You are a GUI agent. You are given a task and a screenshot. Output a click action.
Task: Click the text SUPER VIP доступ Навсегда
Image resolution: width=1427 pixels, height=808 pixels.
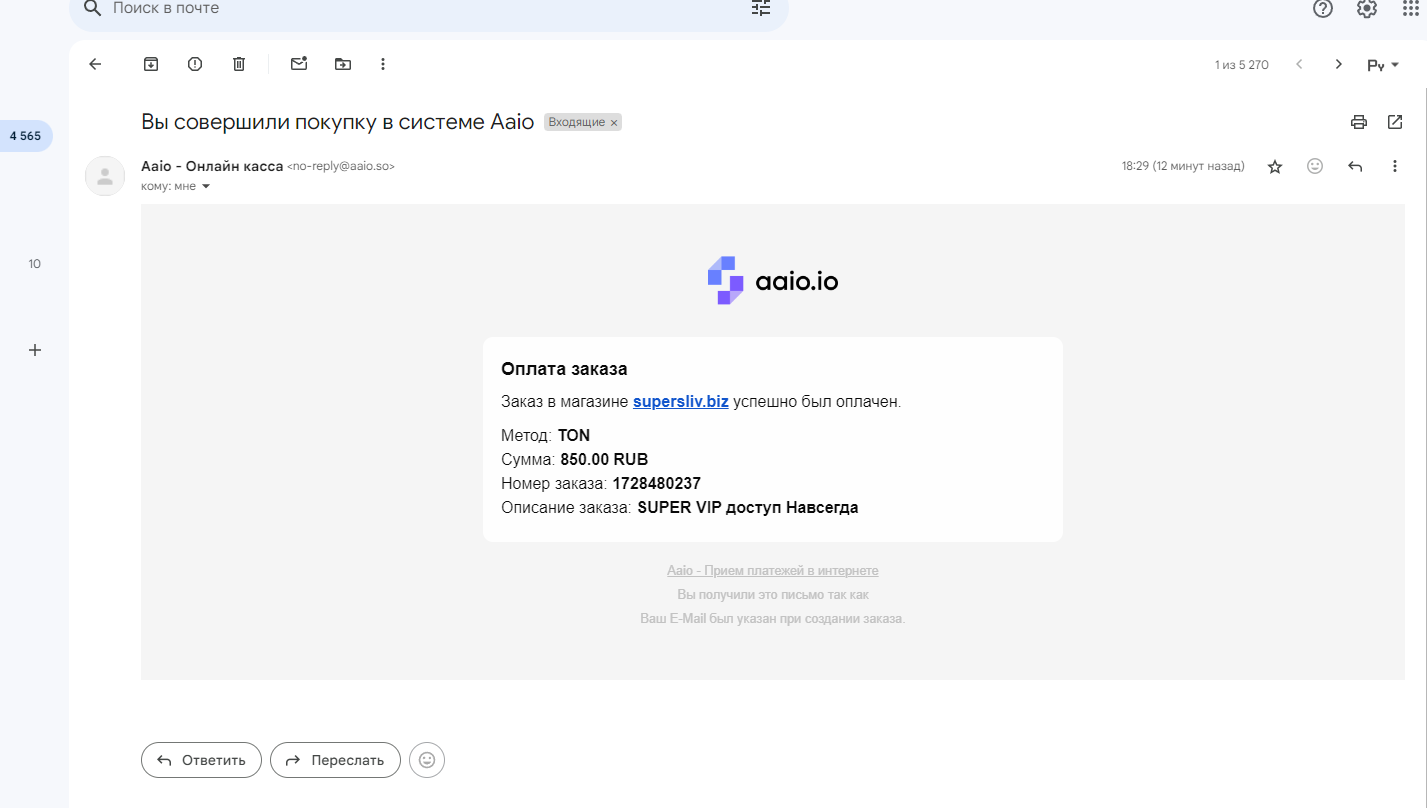[748, 507]
